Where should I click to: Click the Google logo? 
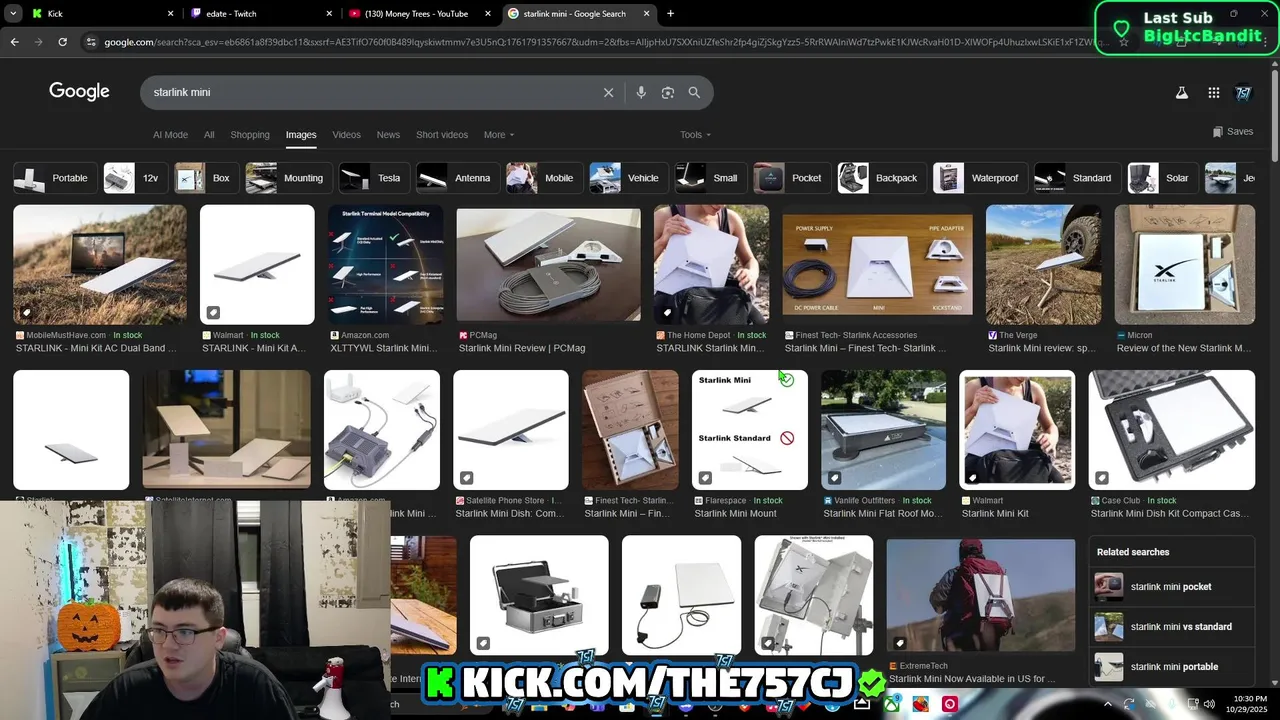(79, 91)
